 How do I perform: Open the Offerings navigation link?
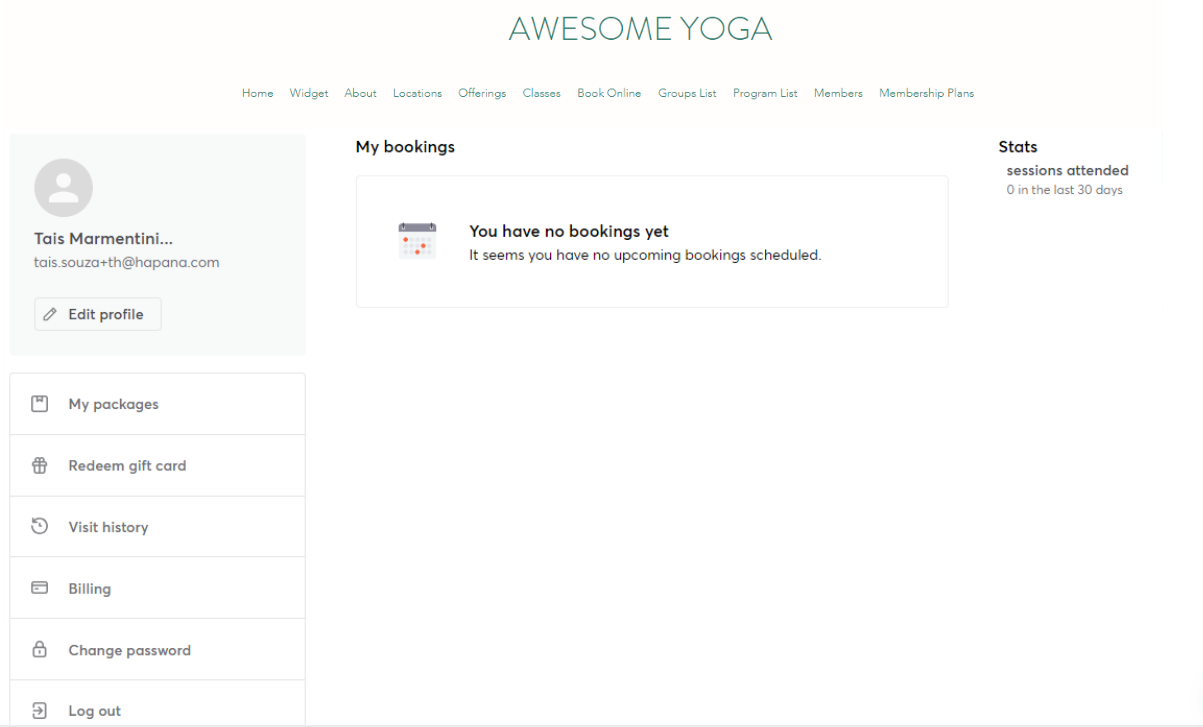coord(482,93)
